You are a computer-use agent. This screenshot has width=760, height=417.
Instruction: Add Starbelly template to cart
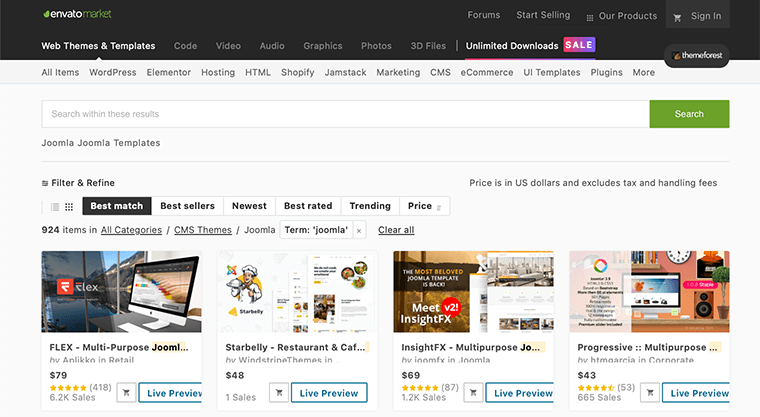coord(279,393)
